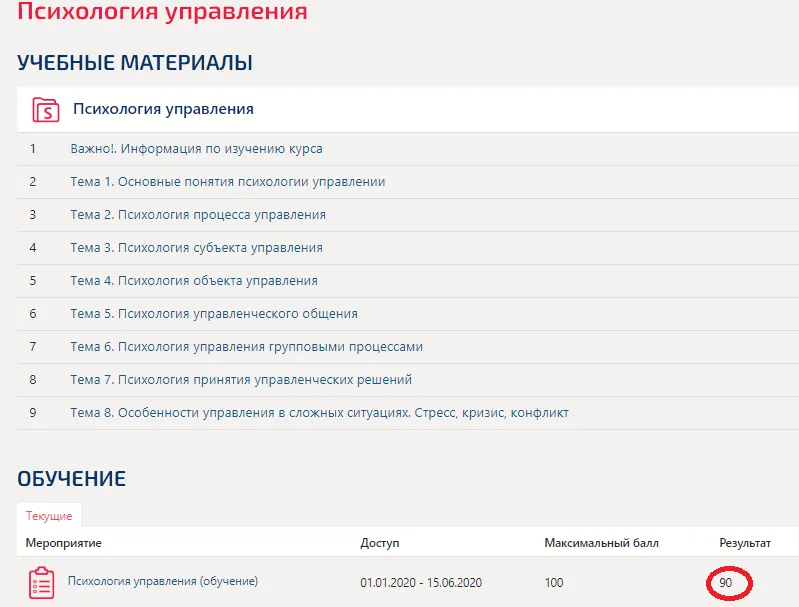Open Тема 8 Особенности управления в сложных ситуациях
This screenshot has height=607, width=799.
[319, 413]
